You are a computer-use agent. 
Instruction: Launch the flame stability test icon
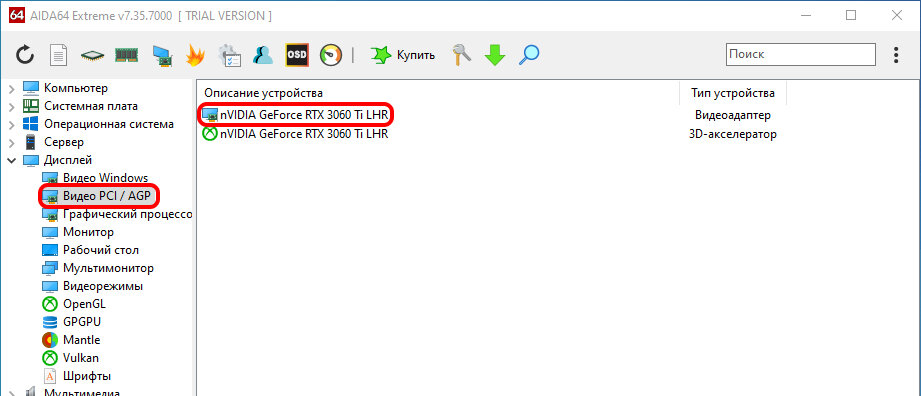(194, 55)
